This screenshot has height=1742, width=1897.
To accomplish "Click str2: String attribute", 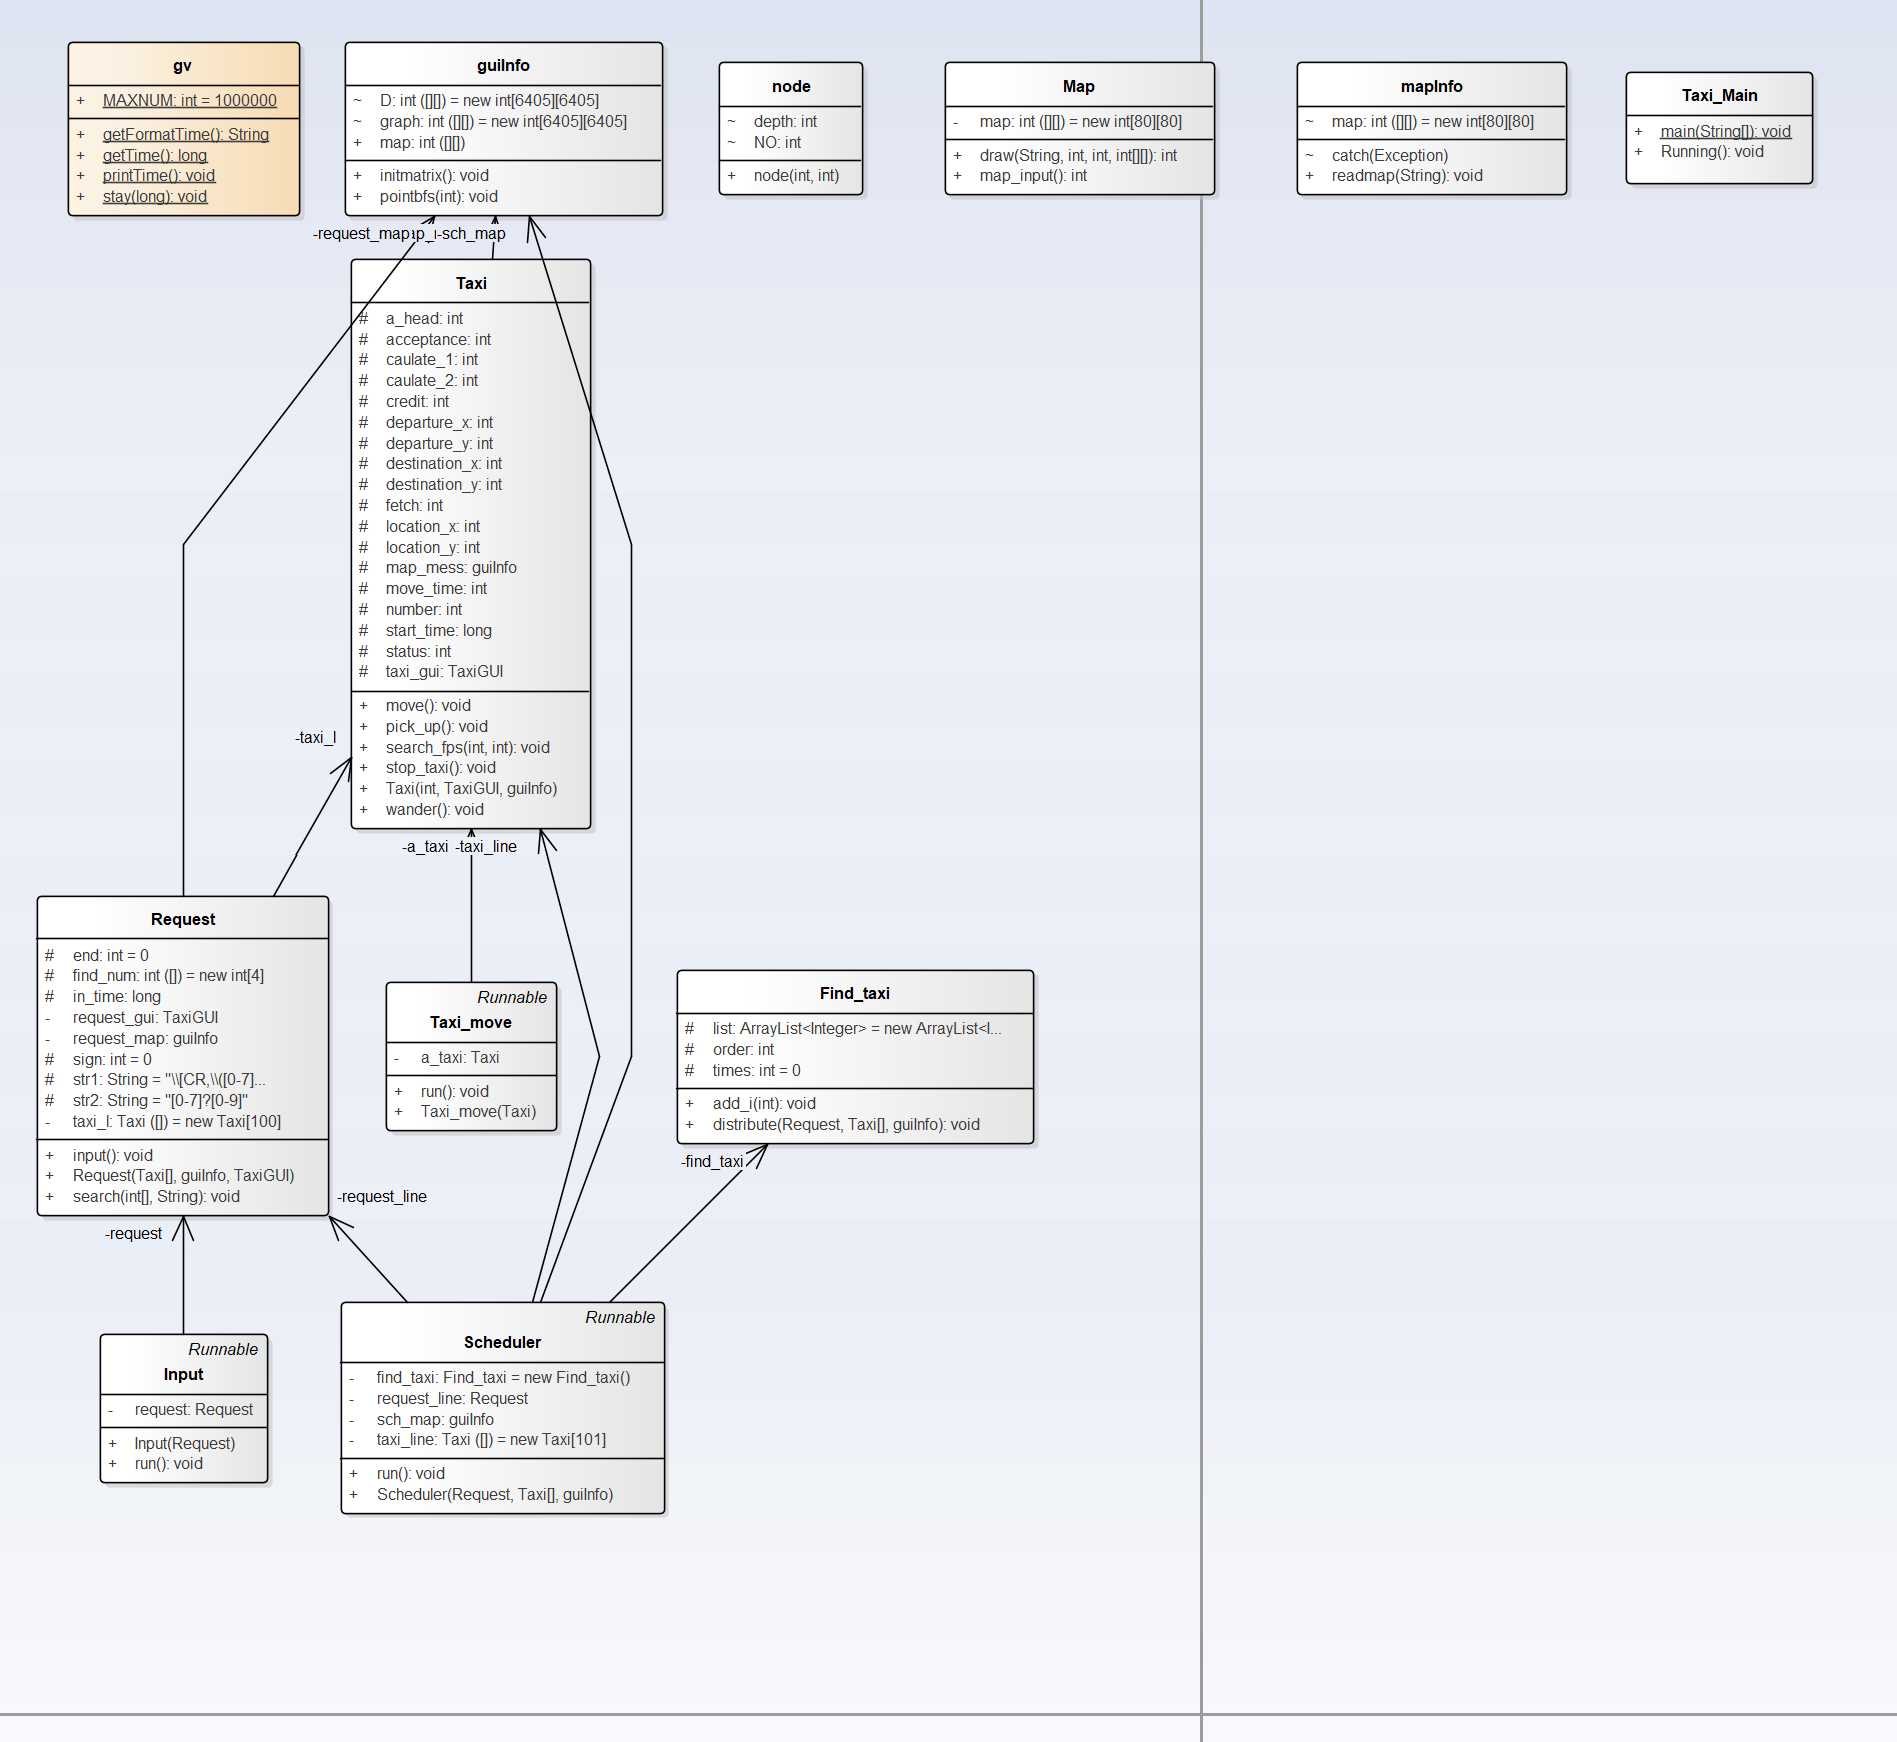I will coord(160,1100).
